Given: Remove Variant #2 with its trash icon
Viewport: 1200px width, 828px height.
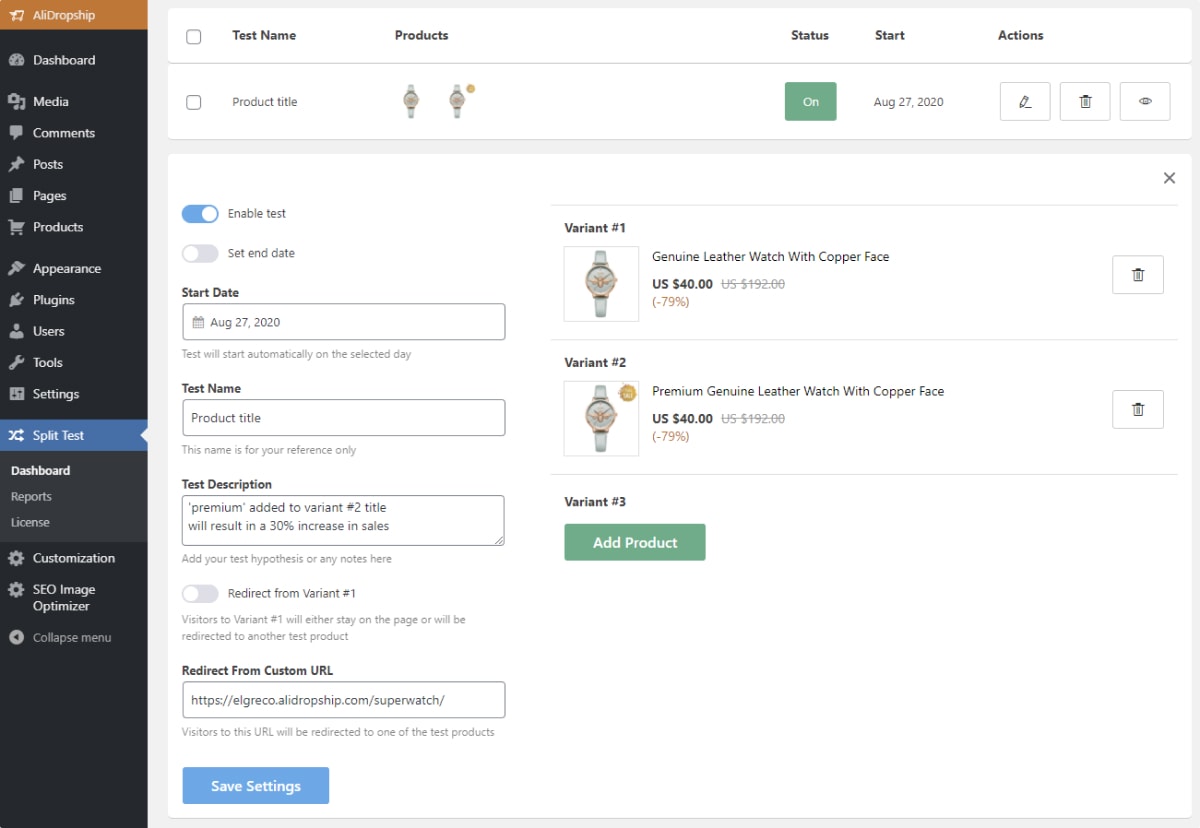Looking at the screenshot, I should [1137, 408].
